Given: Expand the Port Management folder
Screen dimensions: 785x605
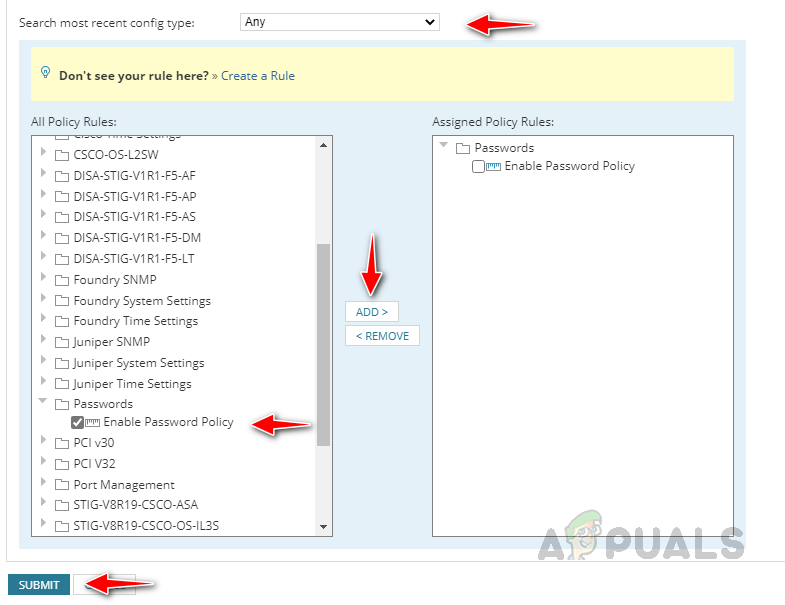Looking at the screenshot, I should coord(43,482).
